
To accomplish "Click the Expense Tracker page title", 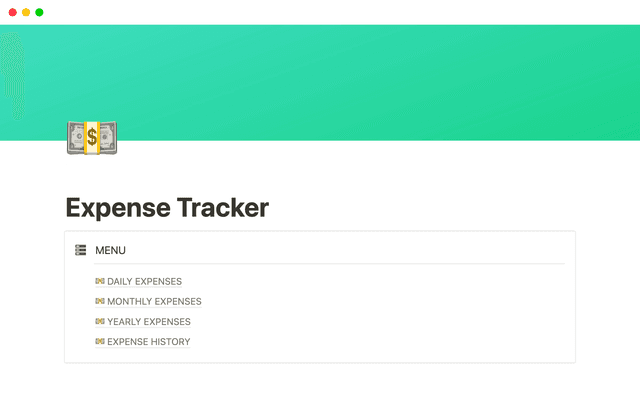I will coord(167,208).
